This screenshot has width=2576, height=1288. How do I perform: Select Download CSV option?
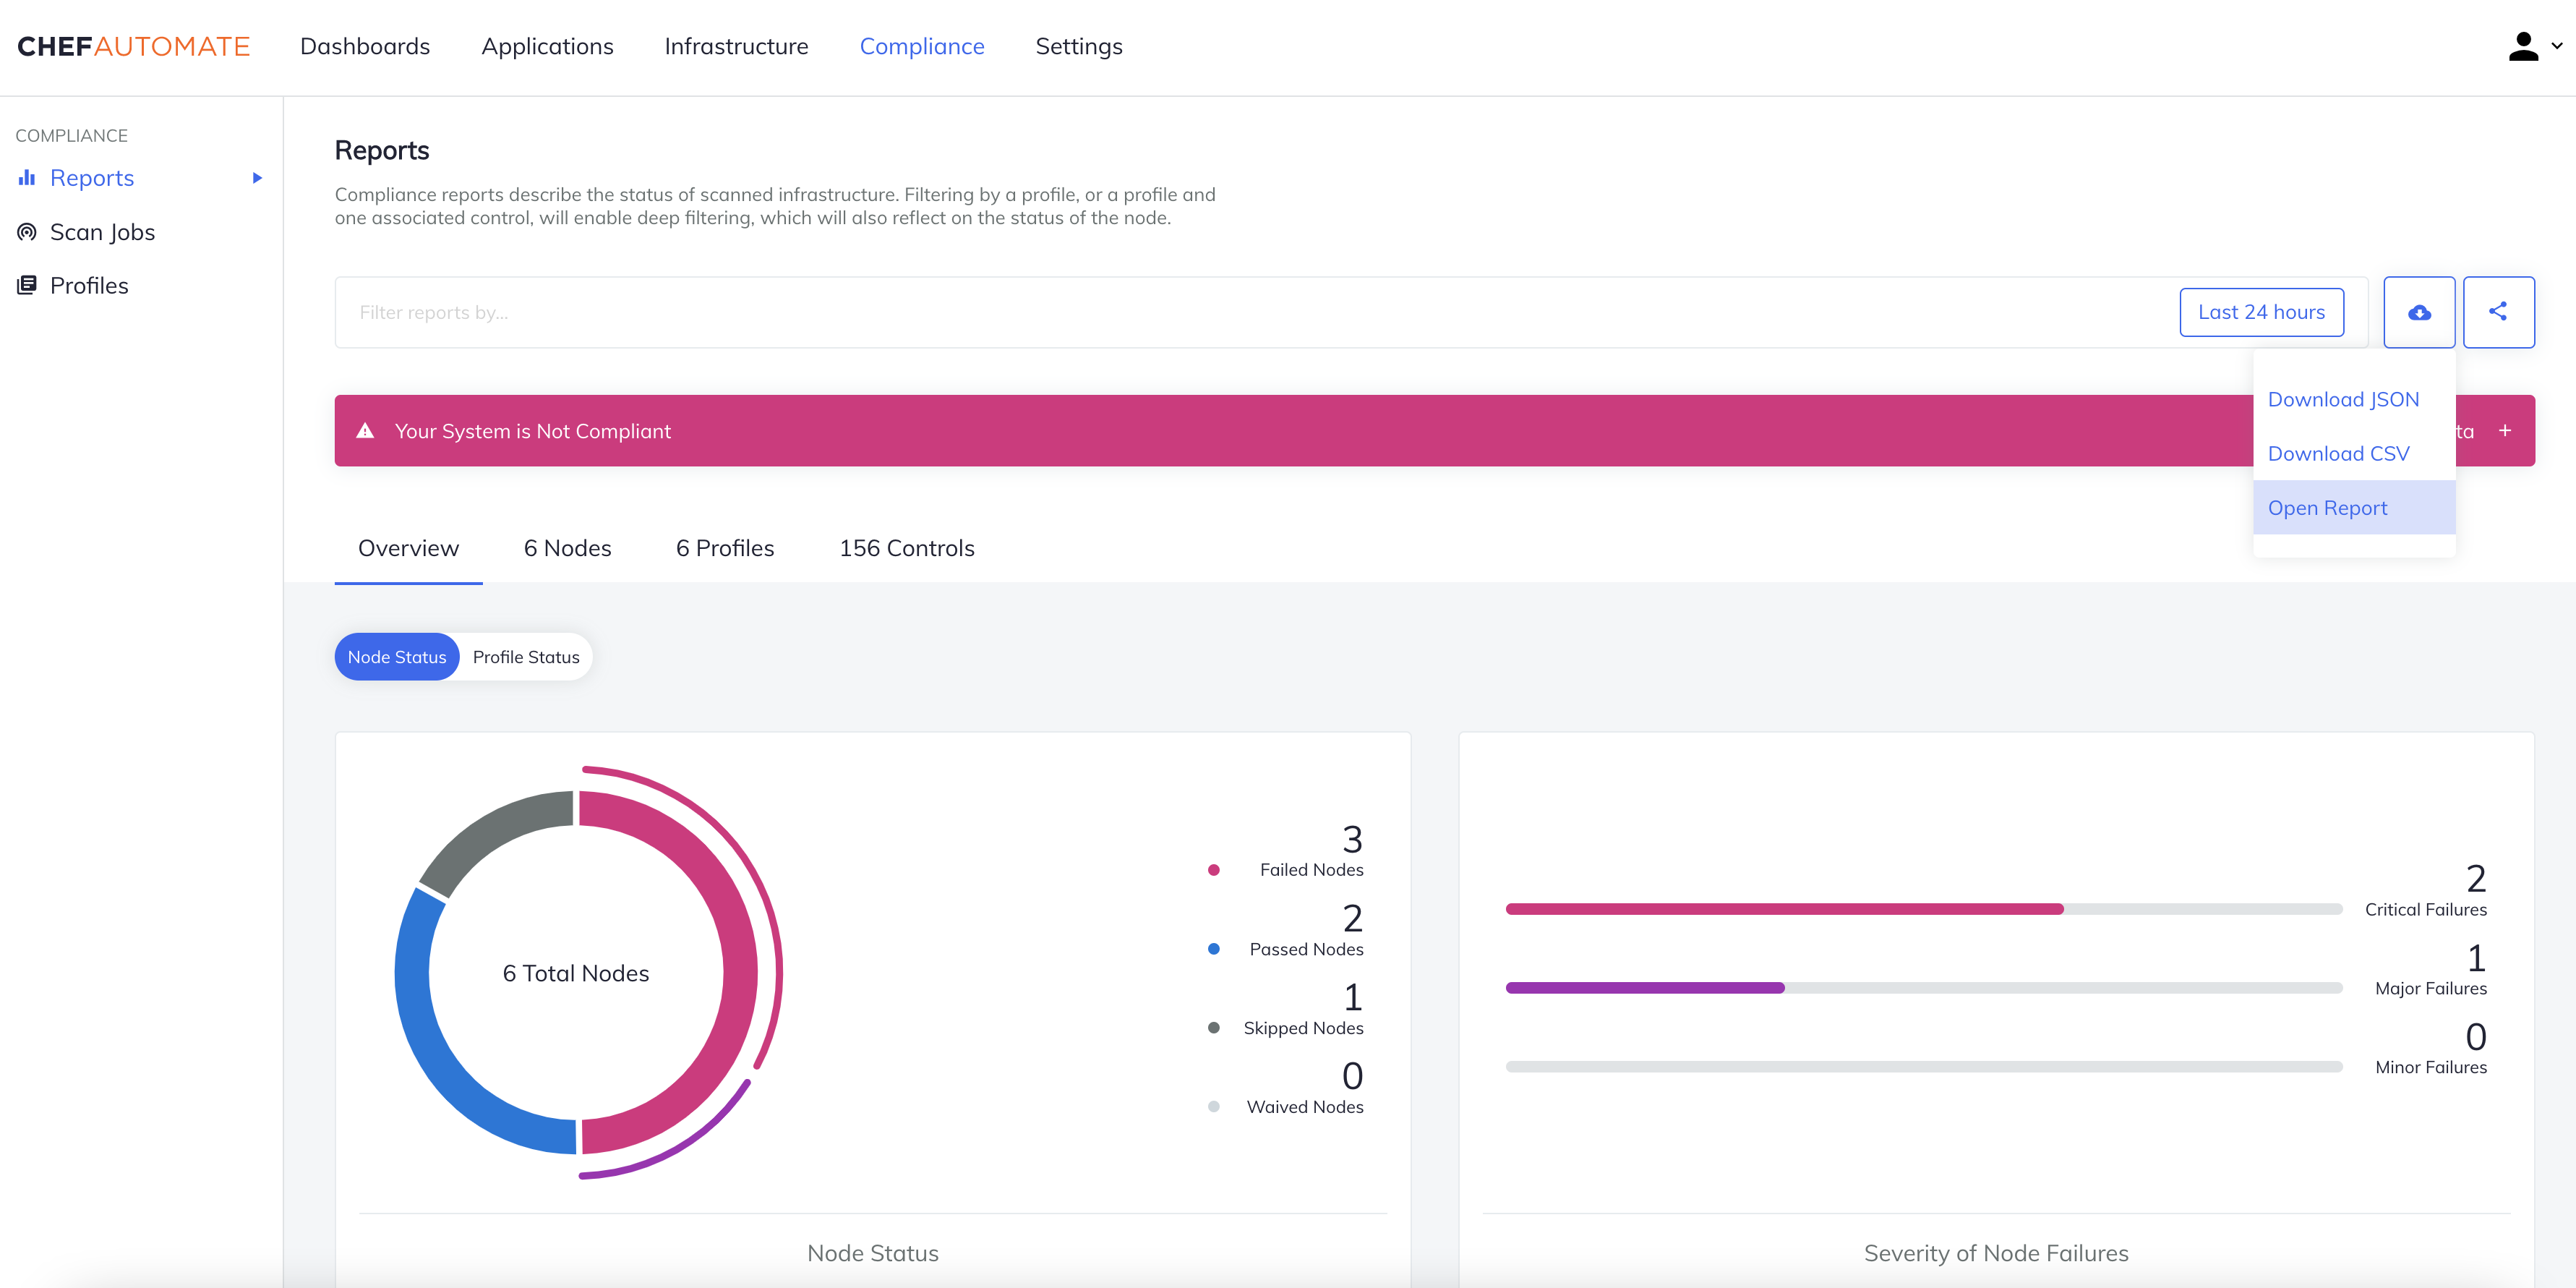[2336, 453]
